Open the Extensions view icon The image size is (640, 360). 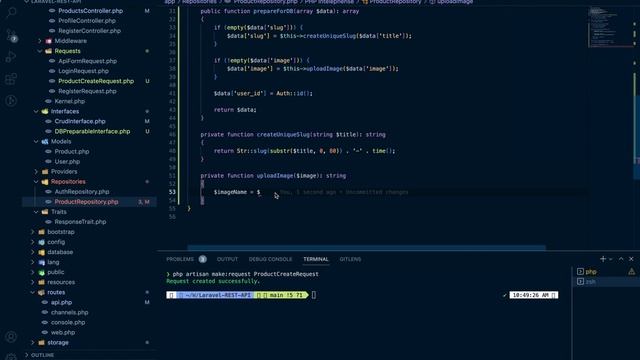coord(11,79)
